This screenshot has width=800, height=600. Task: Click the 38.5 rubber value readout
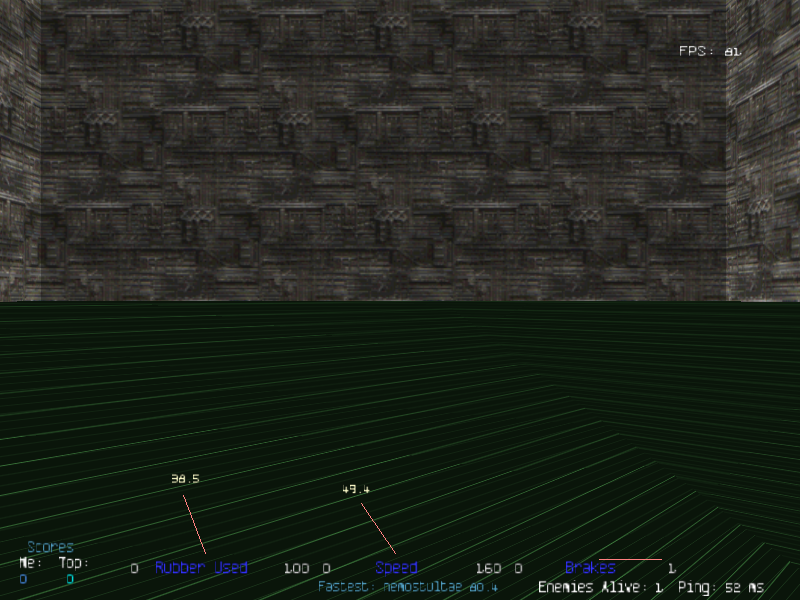pyautogui.click(x=185, y=479)
